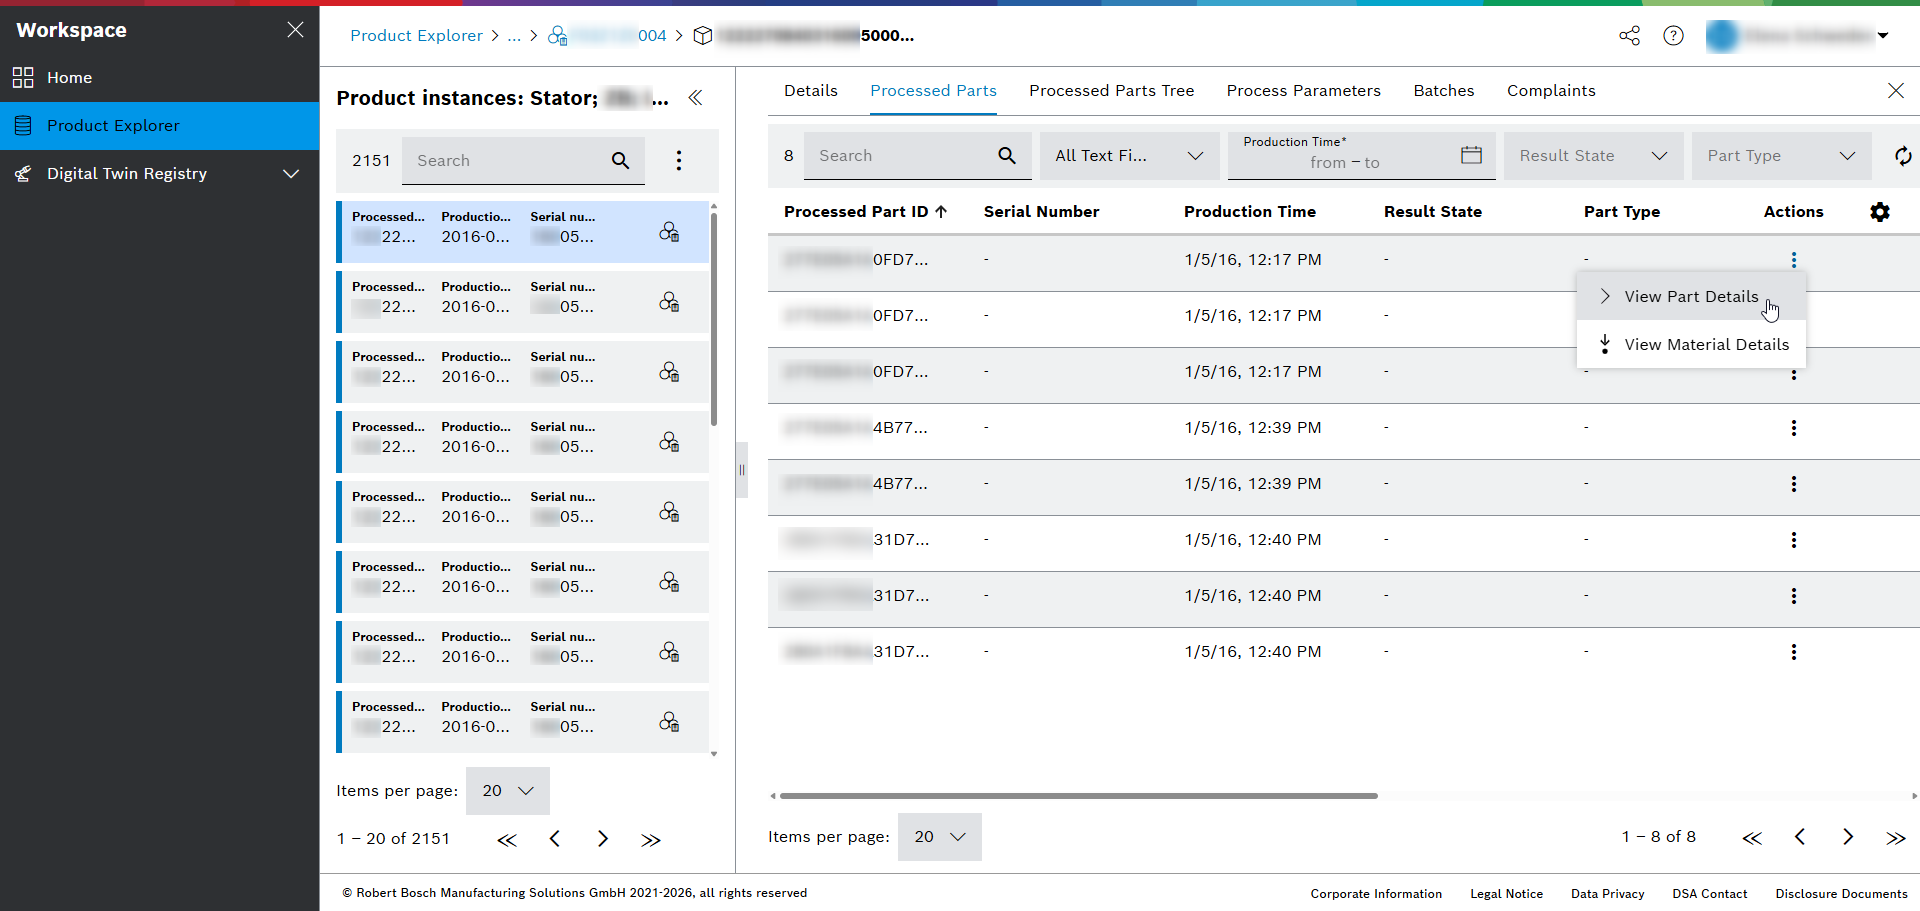
Task: Click genealogy icon of second product instance
Action: (669, 302)
